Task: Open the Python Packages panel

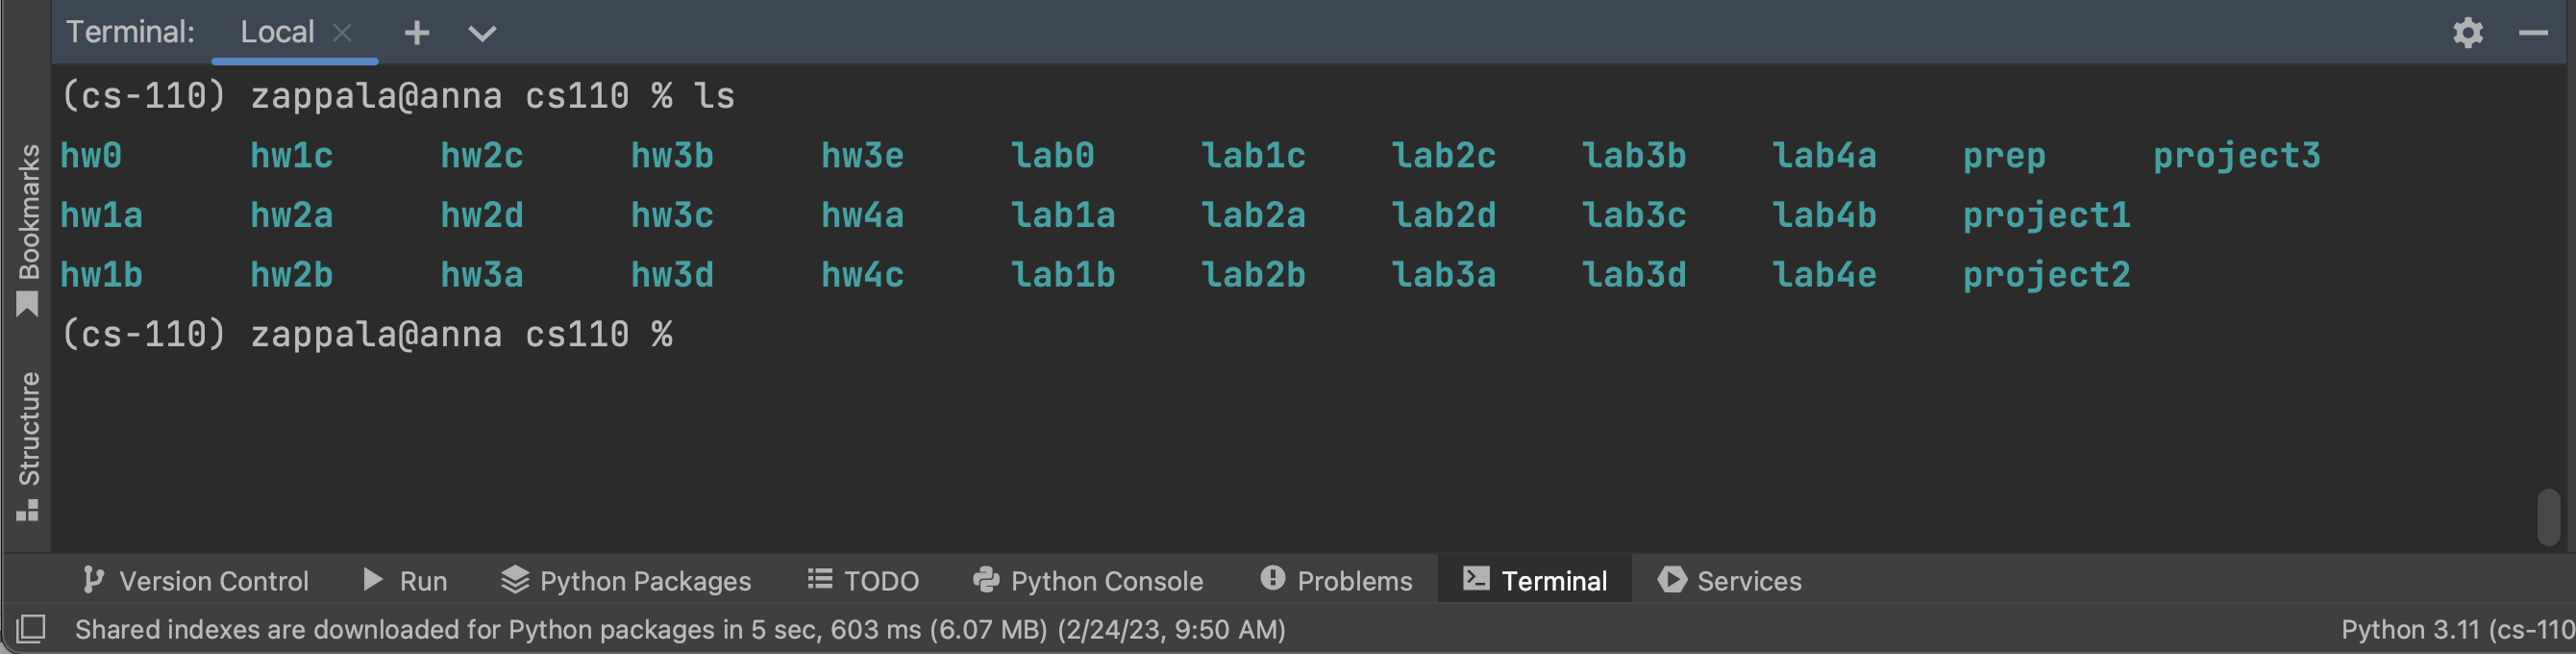Action: tap(625, 580)
